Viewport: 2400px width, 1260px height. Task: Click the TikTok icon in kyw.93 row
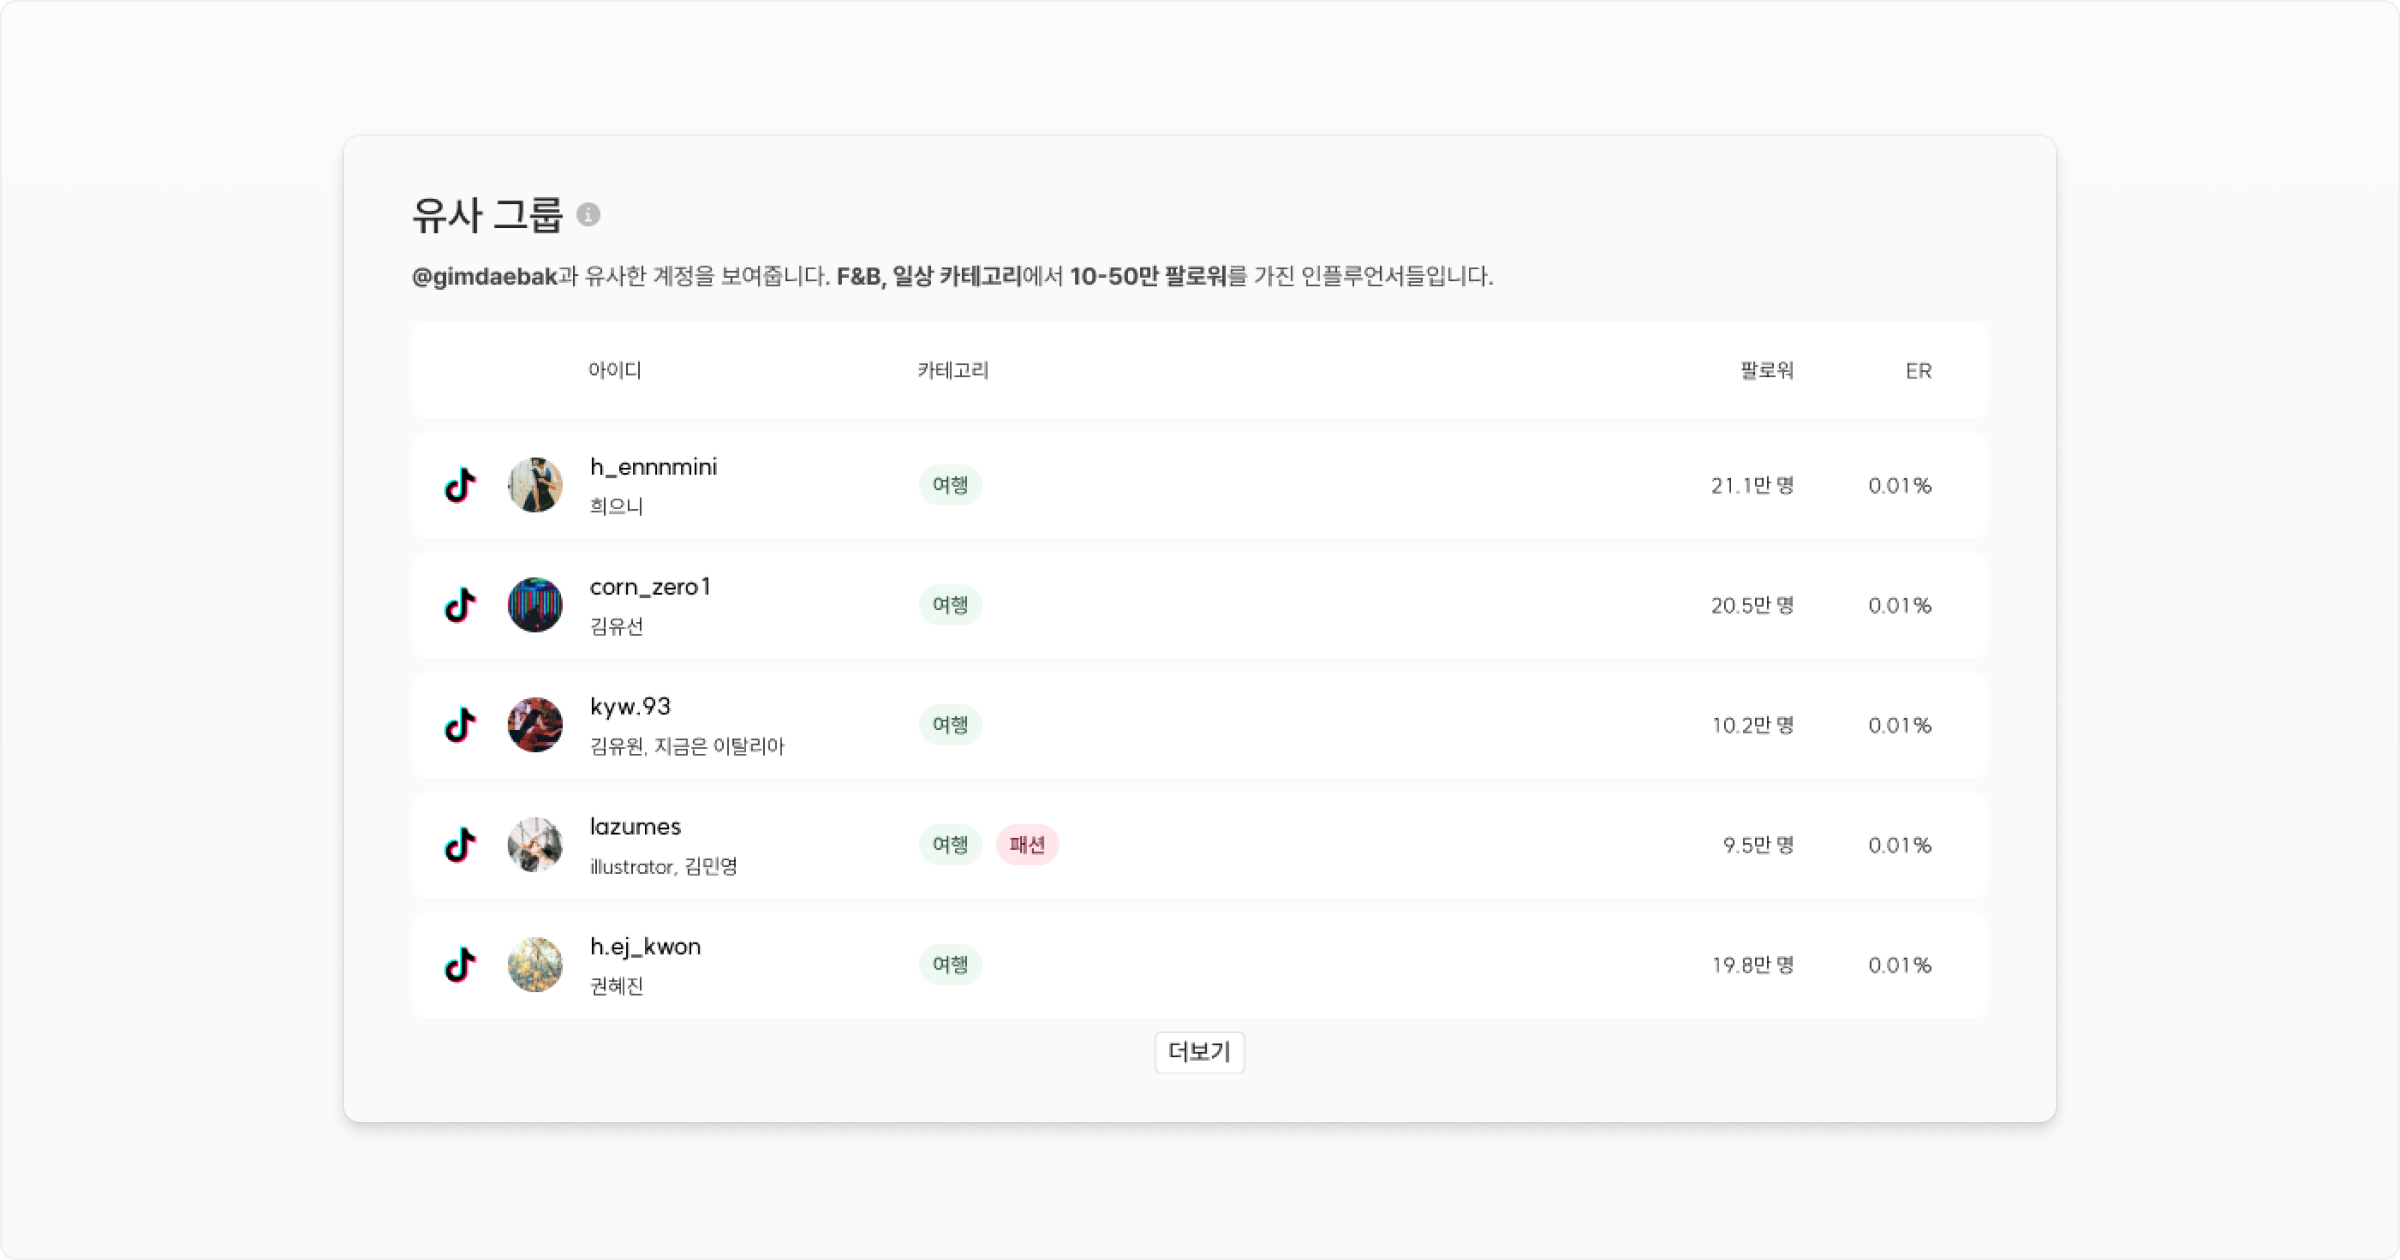(x=460, y=725)
